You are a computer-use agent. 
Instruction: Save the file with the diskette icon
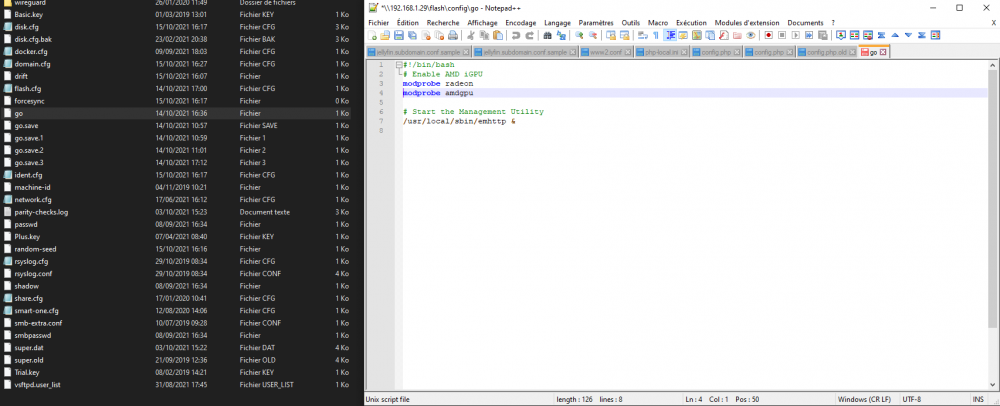click(x=399, y=36)
